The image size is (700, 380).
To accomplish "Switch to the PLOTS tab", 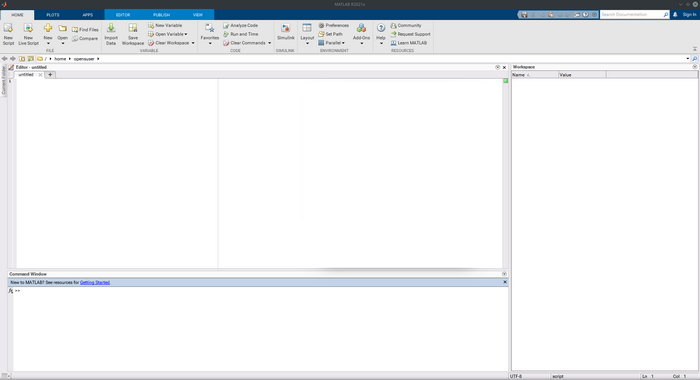I will [x=53, y=15].
